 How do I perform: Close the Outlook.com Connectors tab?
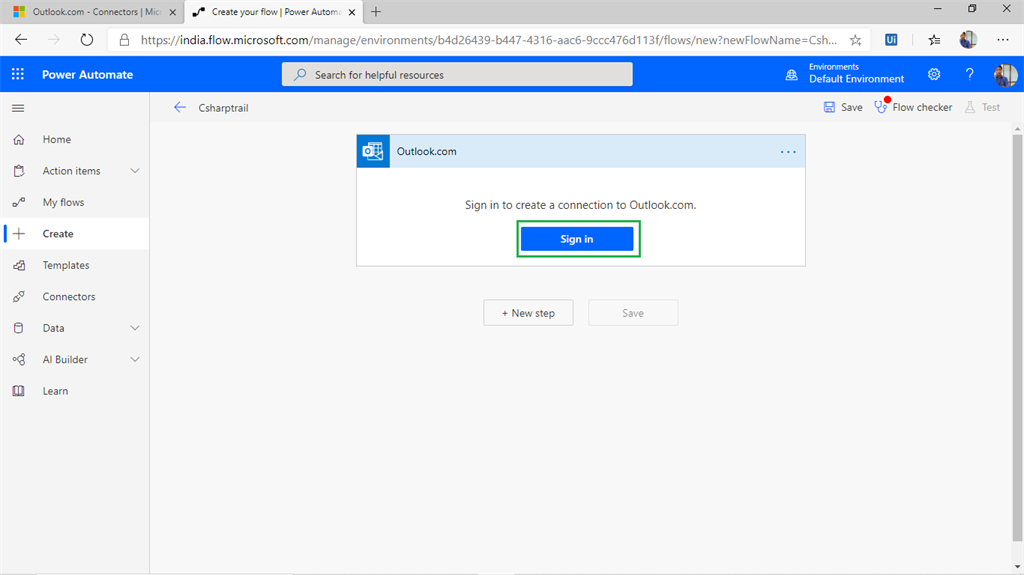(172, 12)
